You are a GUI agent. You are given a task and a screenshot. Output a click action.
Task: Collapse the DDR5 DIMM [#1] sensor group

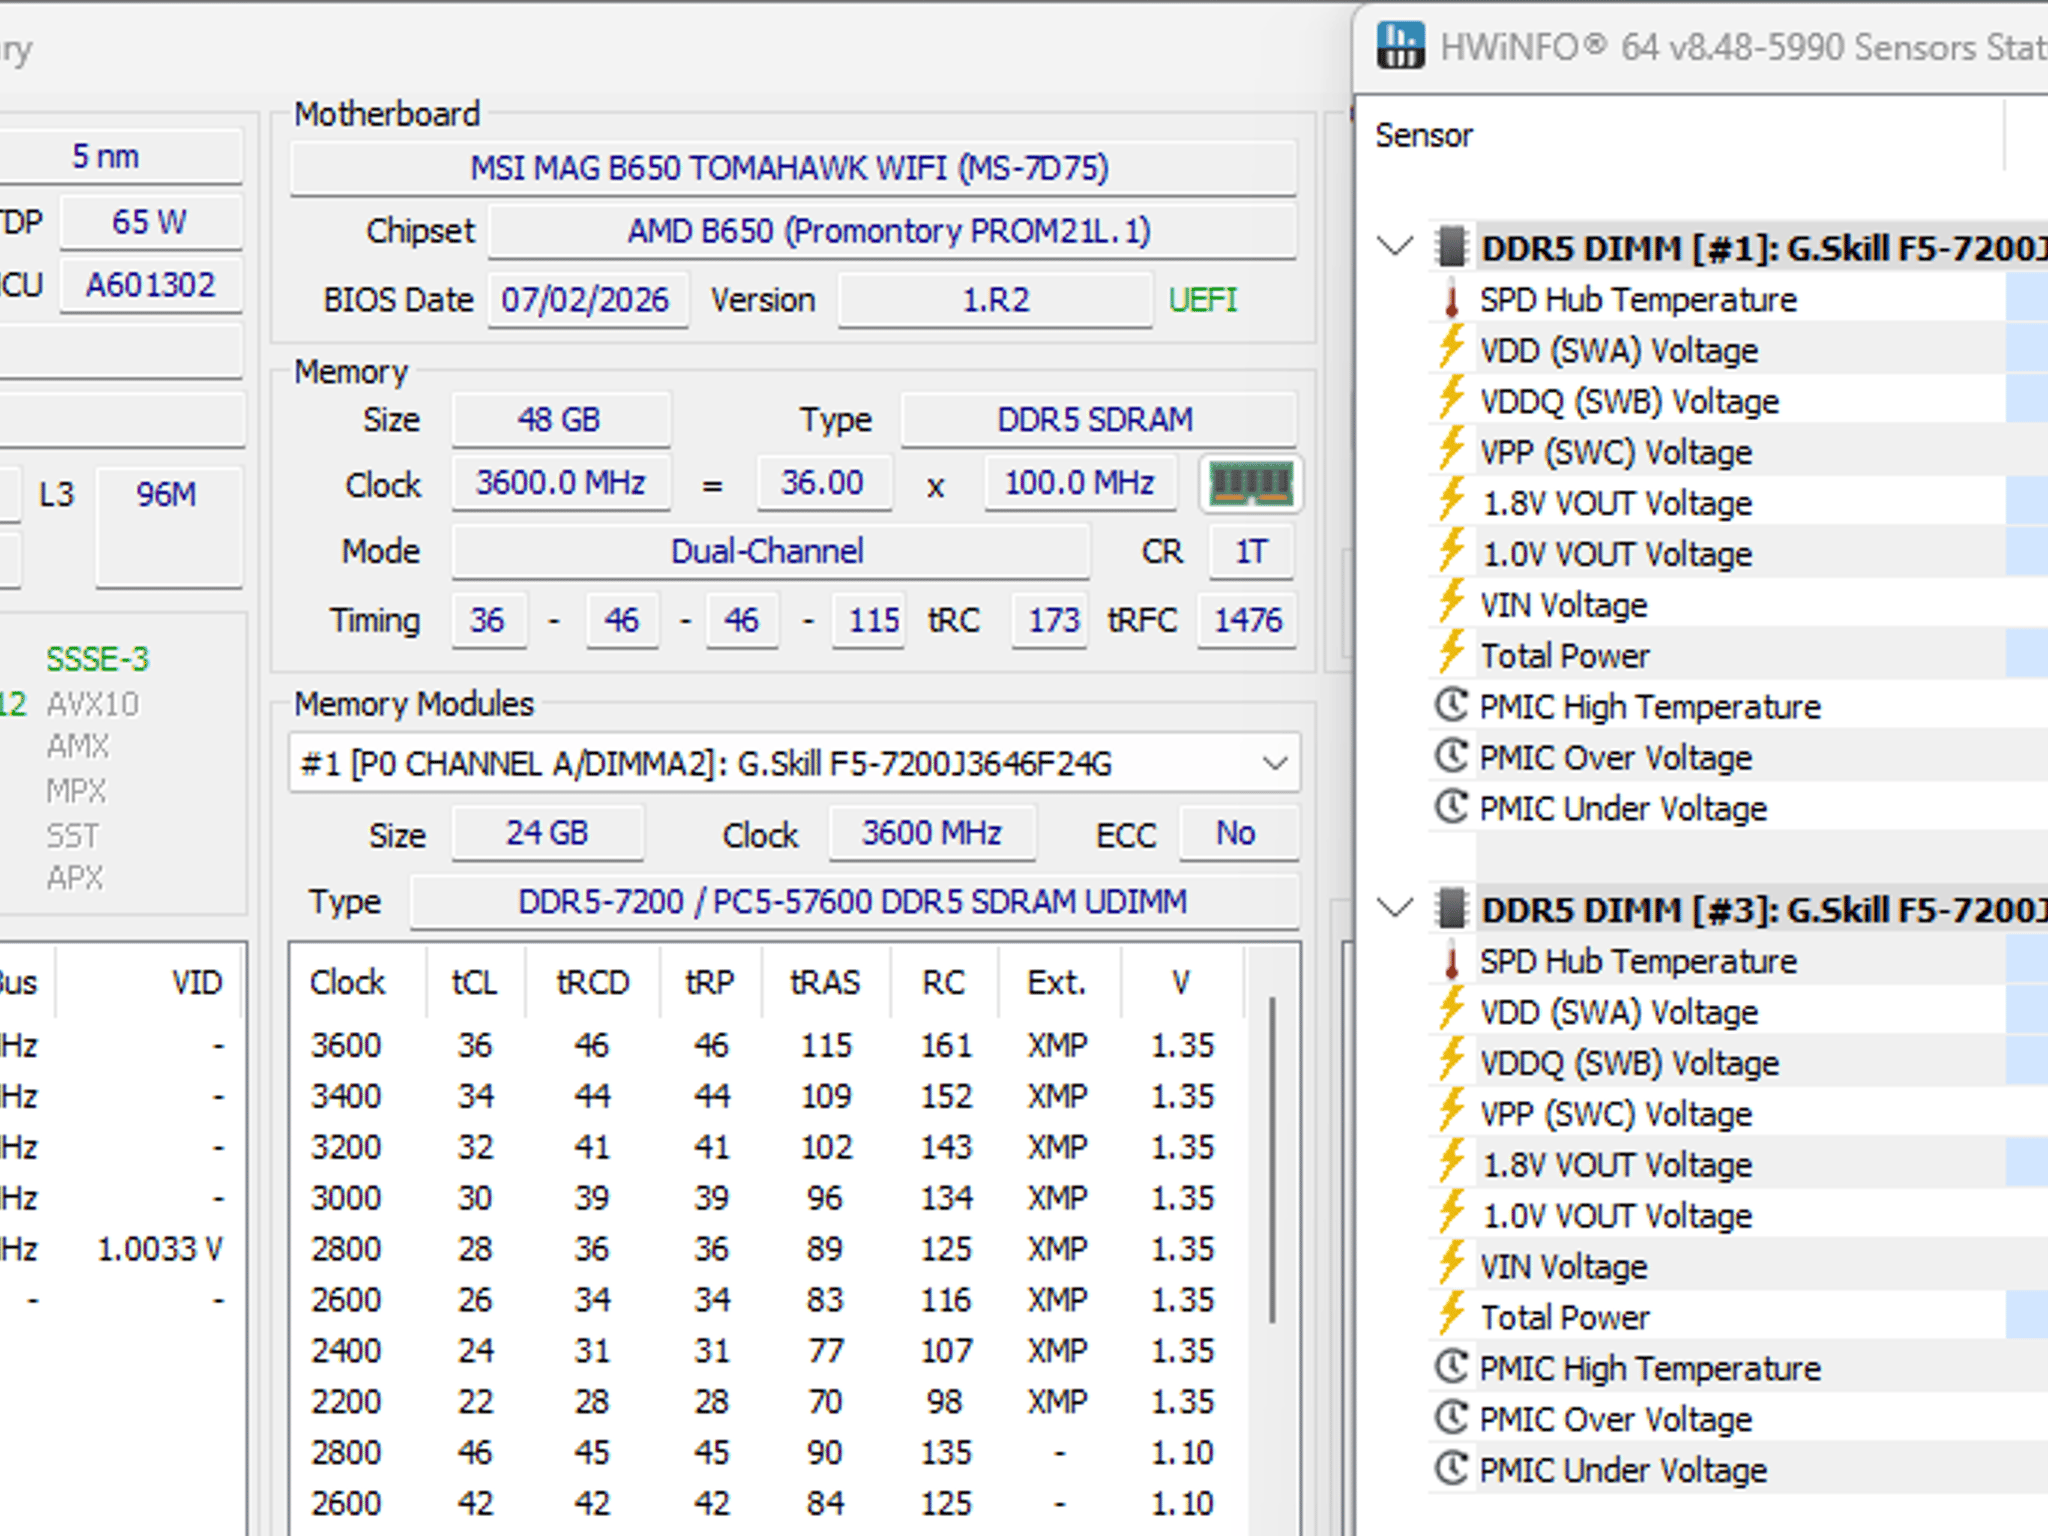tap(1394, 245)
